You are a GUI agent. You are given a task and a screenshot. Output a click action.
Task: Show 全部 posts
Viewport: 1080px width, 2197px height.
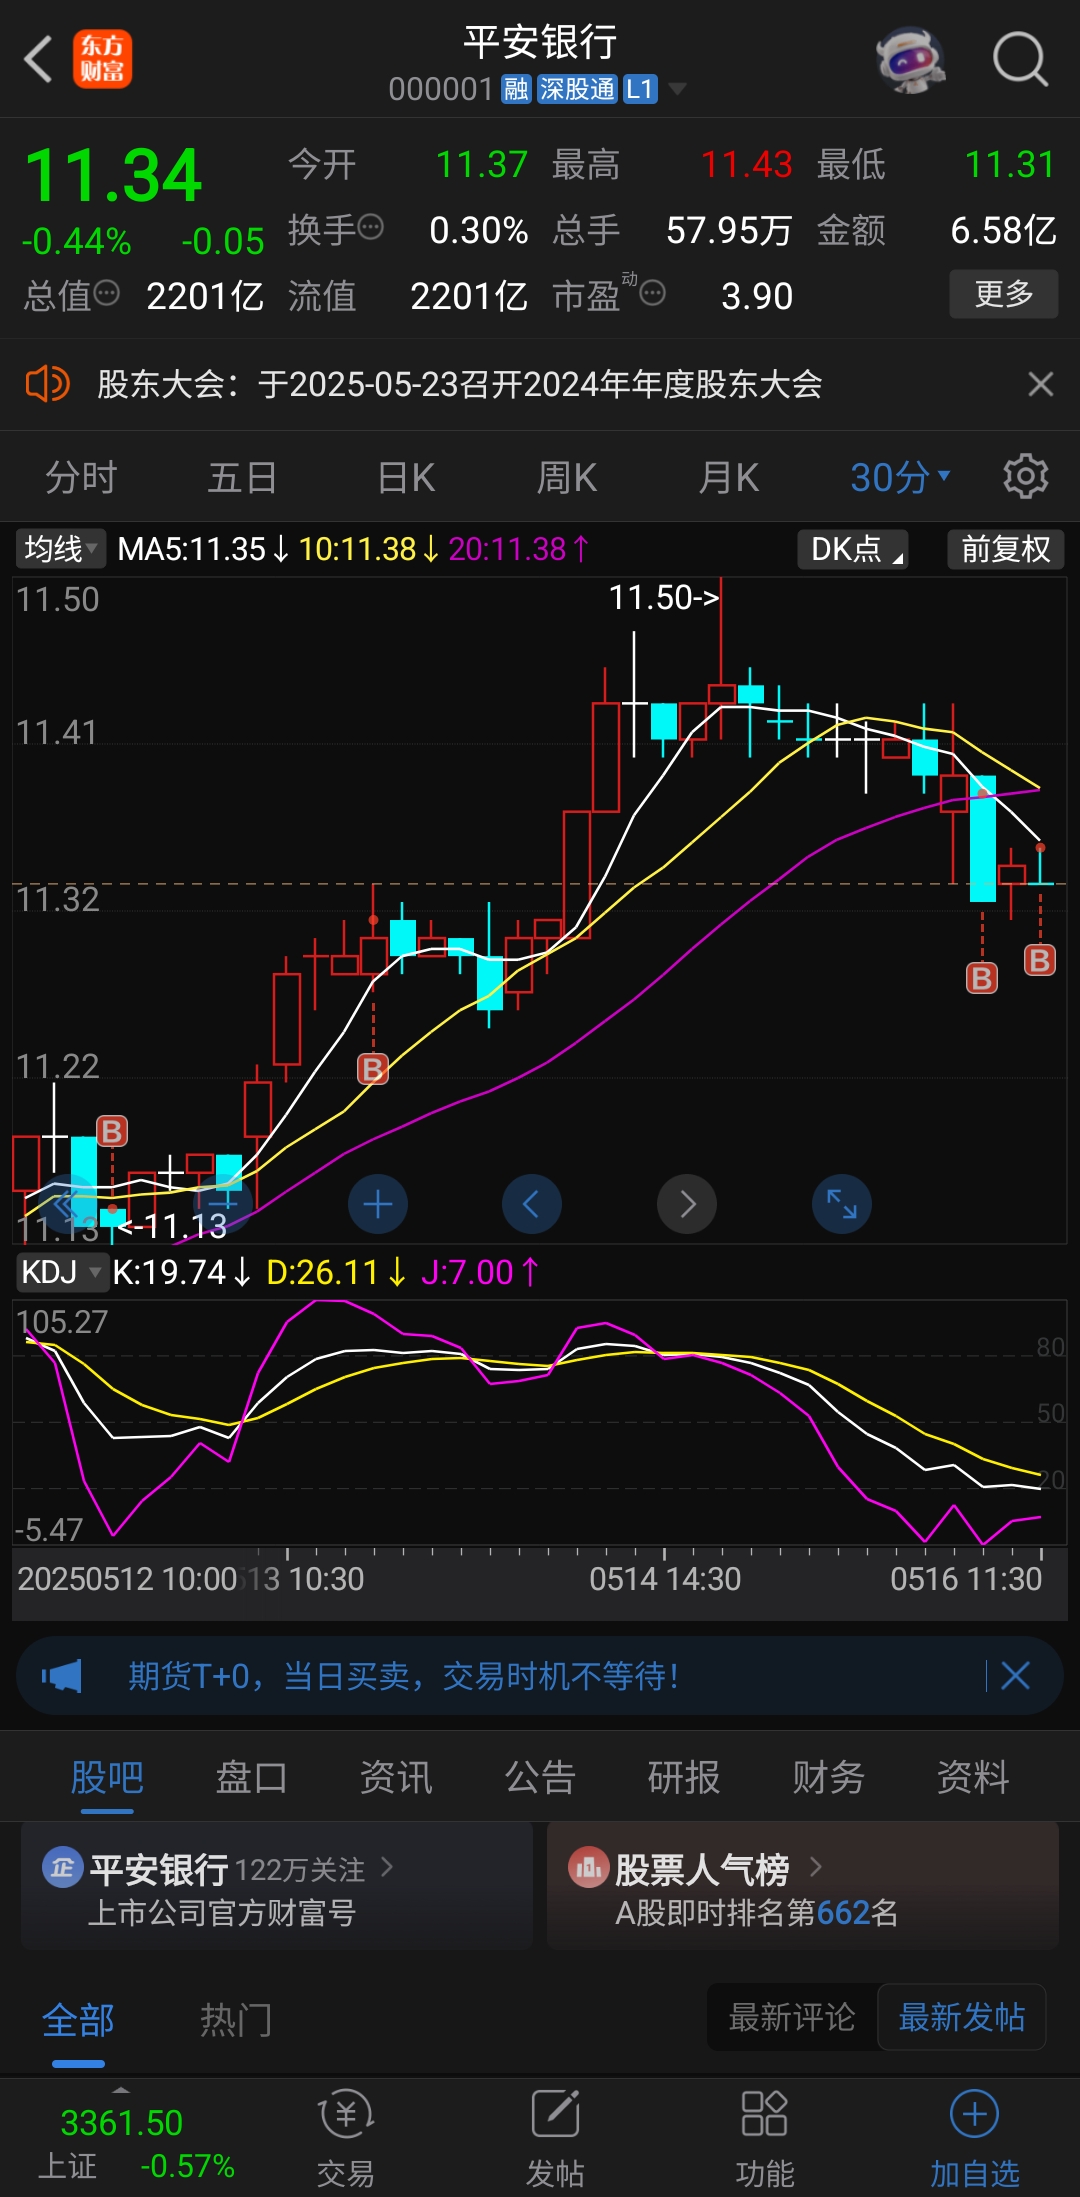pos(78,2020)
